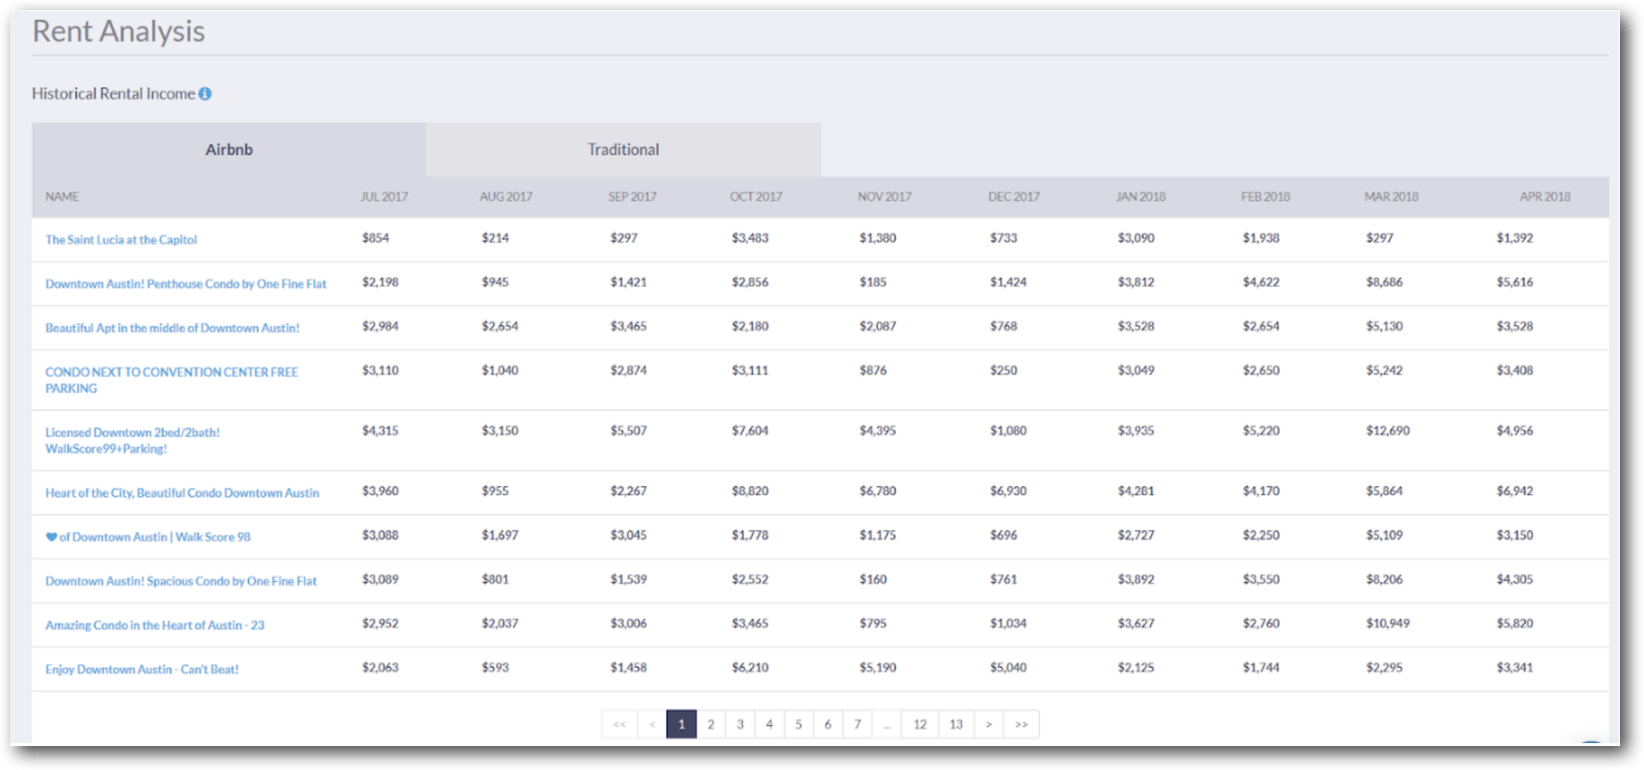Click the $6,942 Apr 2018 cell
Image resolution: width=1644 pixels, height=770 pixels.
[1515, 491]
